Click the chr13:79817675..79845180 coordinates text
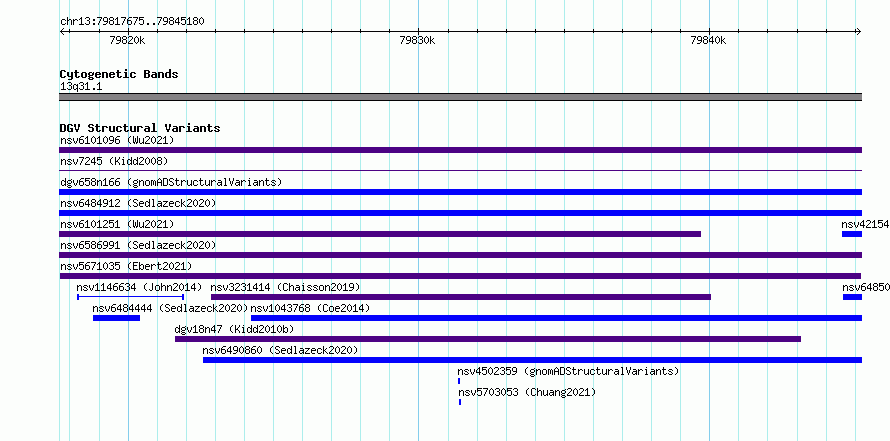Screen dimensions: 890x441 pos(132,22)
